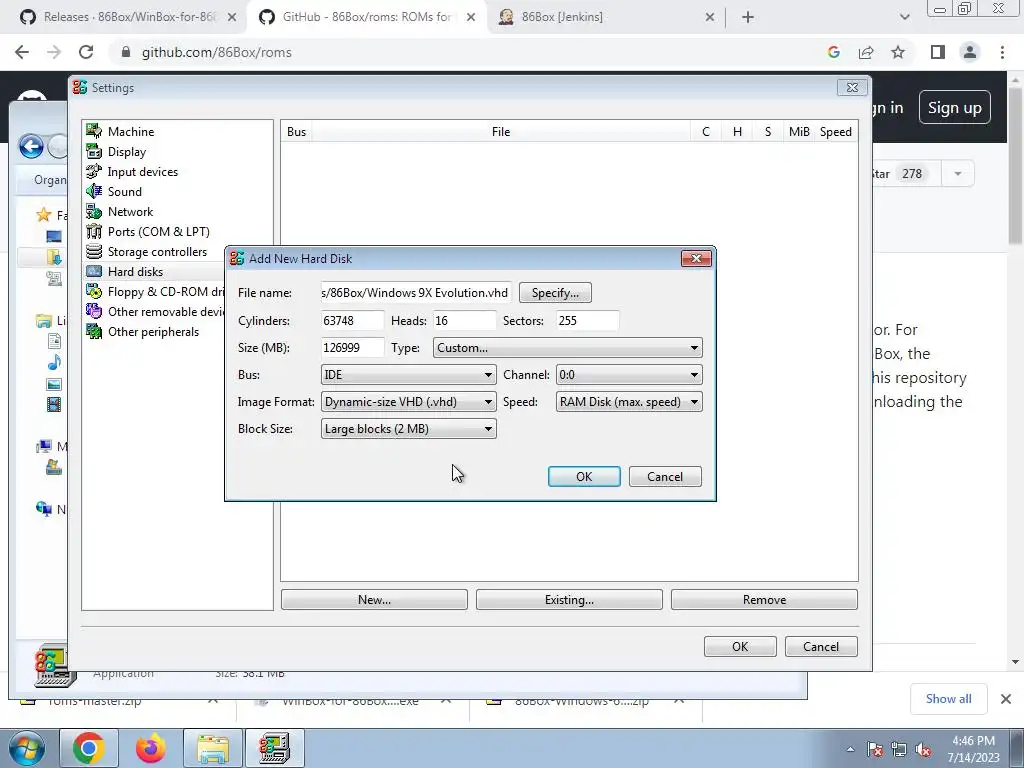Click Sectors value field

pos(587,321)
